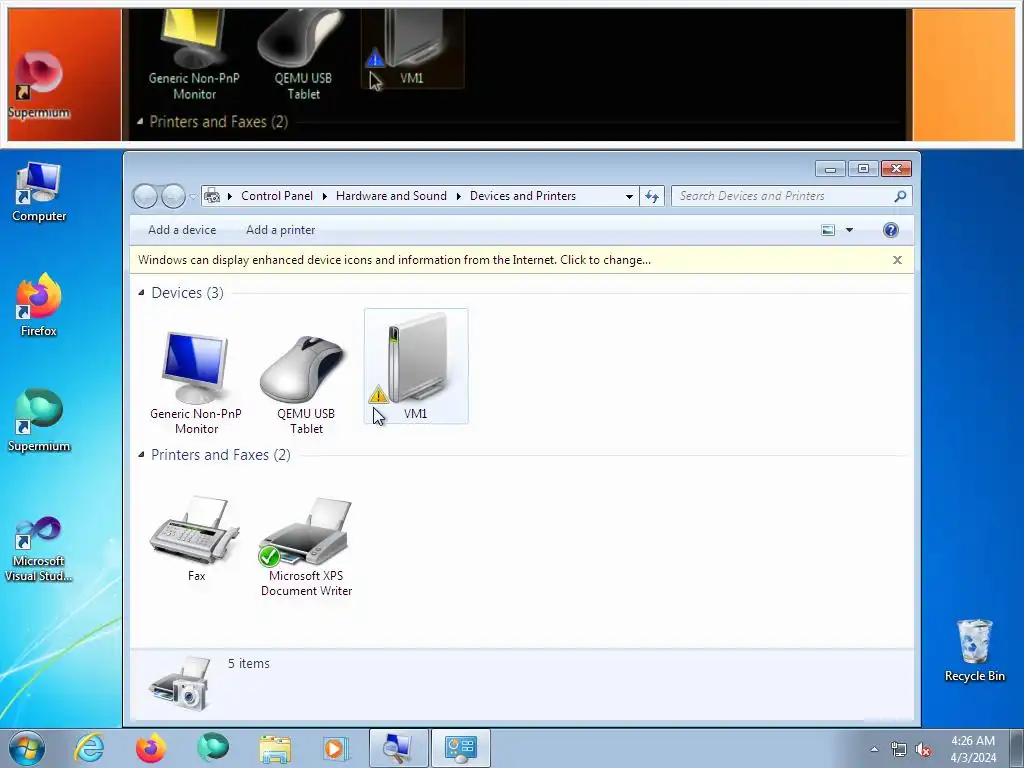Screen dimensions: 1024x768
Task: Expand the arrow after Control Panel breadcrumb
Action: 325,196
